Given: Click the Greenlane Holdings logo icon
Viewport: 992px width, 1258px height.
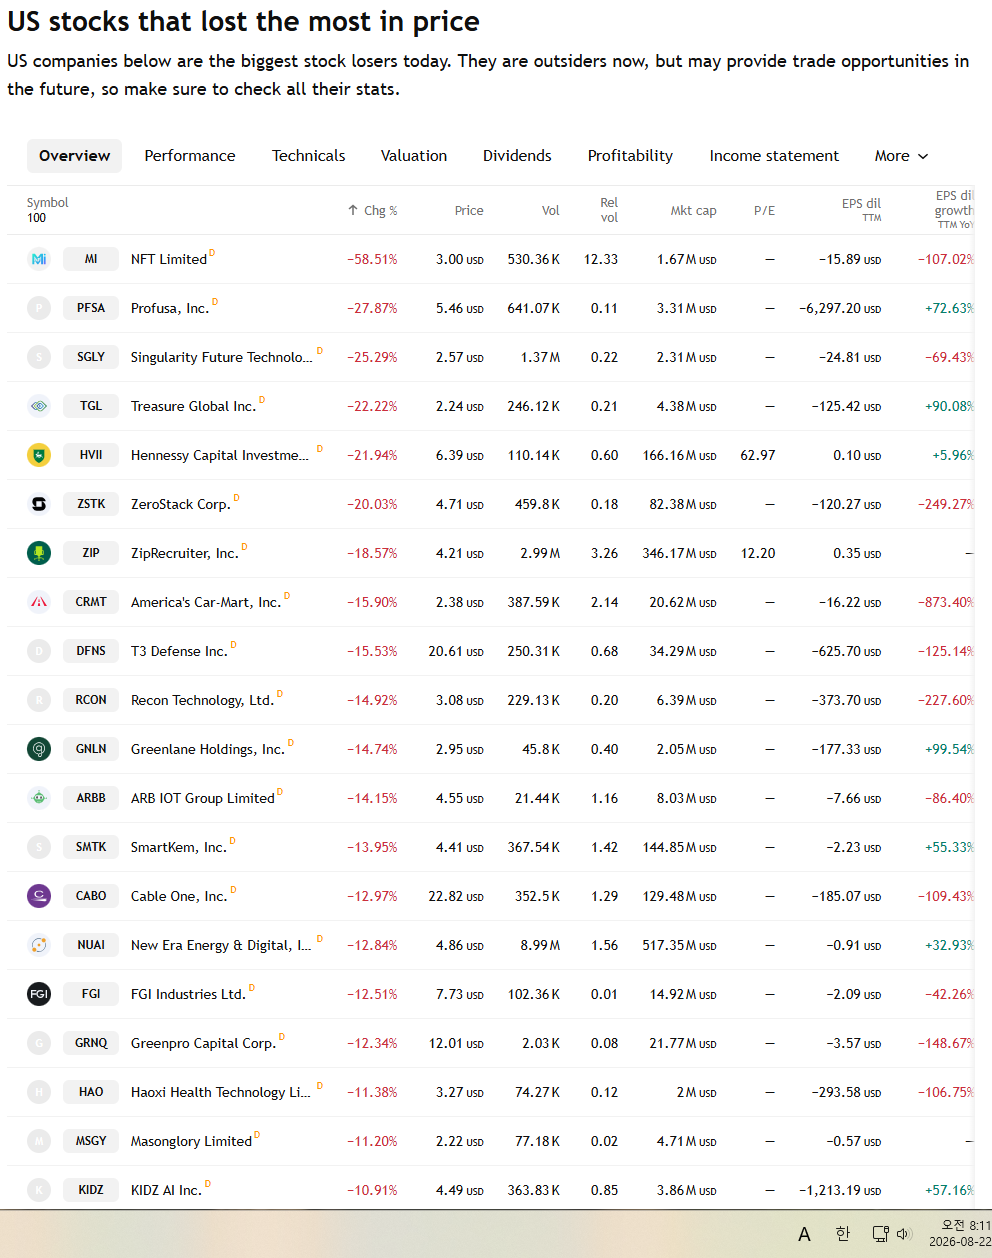Looking at the screenshot, I should click(39, 749).
